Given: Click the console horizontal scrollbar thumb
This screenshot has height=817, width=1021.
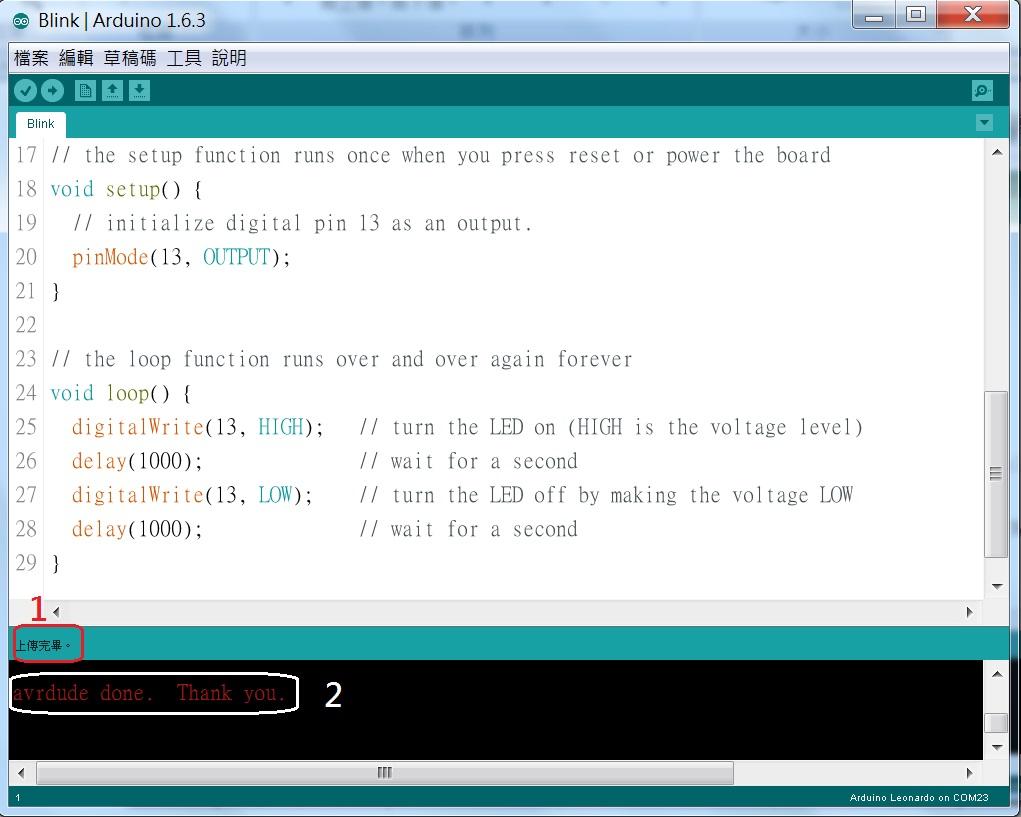Looking at the screenshot, I should point(385,773).
